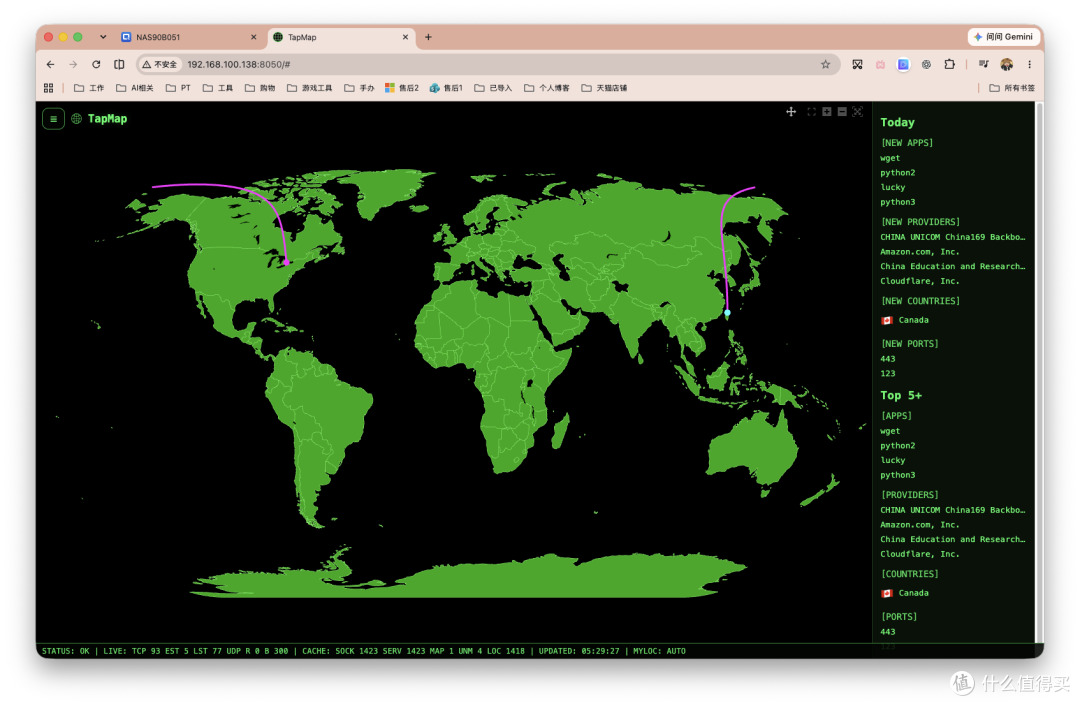1080x706 pixels.
Task: Open the 手办 bookmarks folder
Action: tap(359, 87)
